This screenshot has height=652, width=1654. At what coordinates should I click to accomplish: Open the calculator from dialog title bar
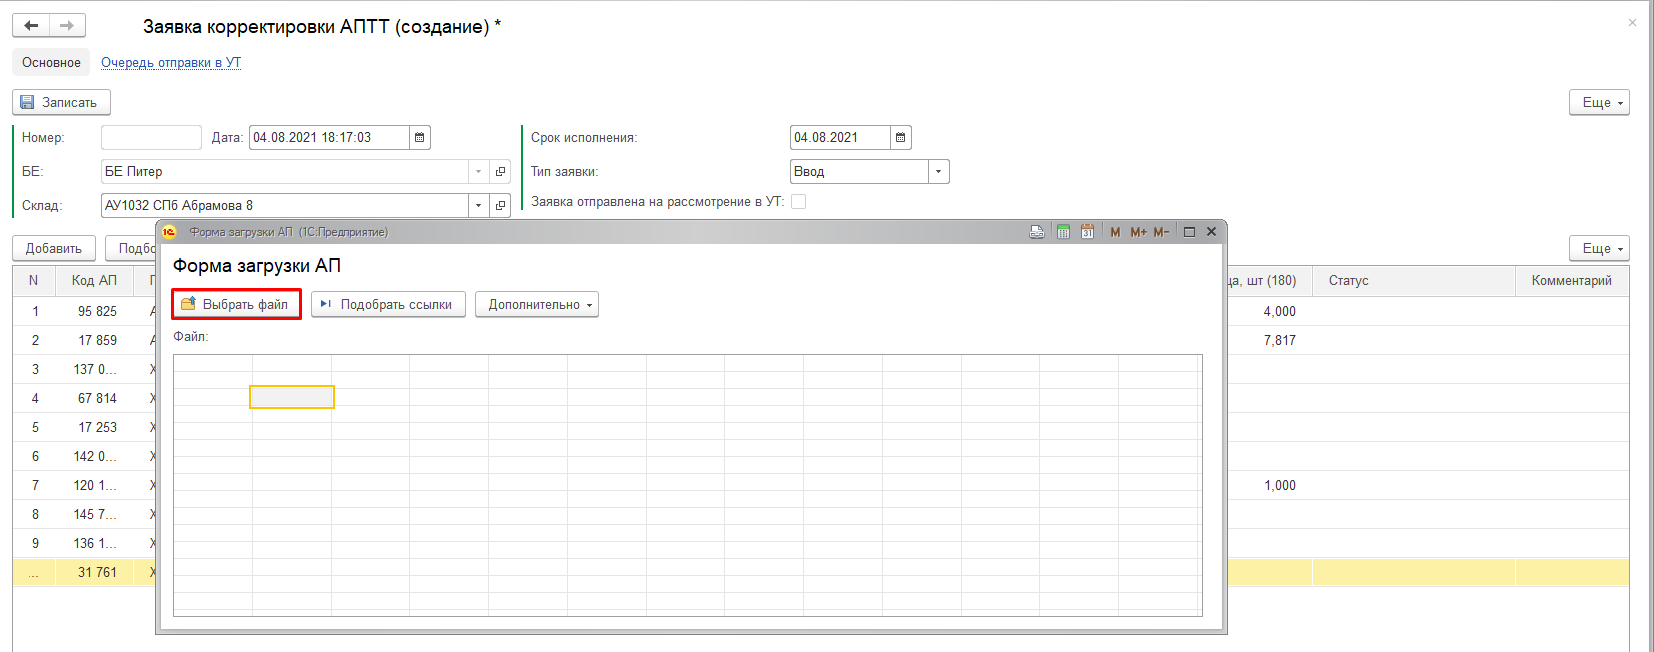point(1063,232)
